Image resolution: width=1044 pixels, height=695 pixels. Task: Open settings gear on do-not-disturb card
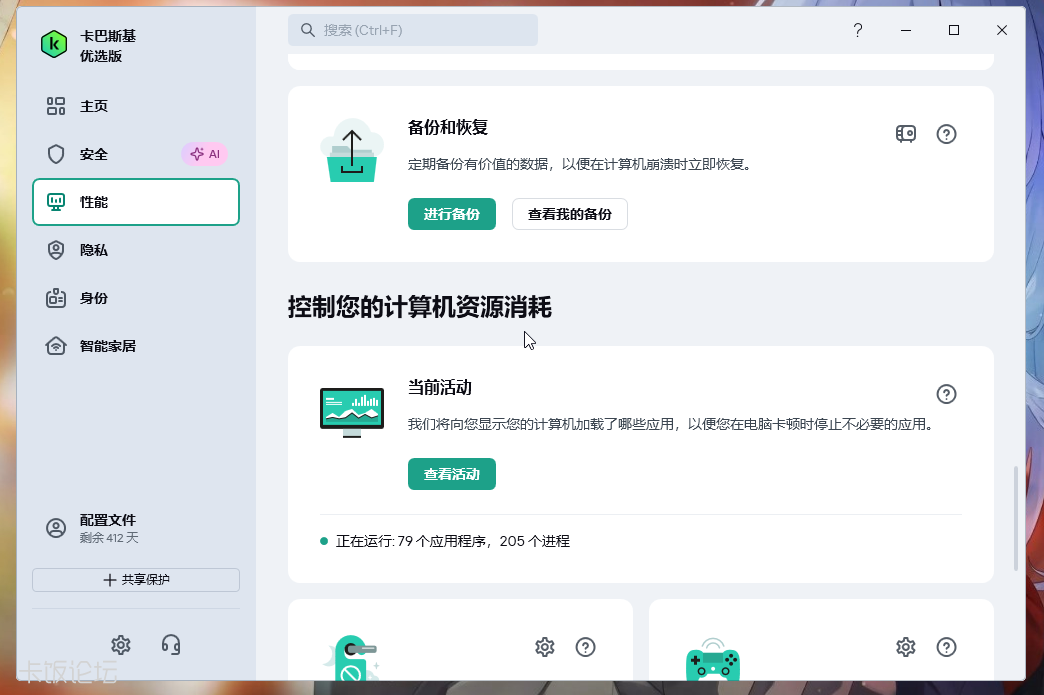pyautogui.click(x=545, y=646)
